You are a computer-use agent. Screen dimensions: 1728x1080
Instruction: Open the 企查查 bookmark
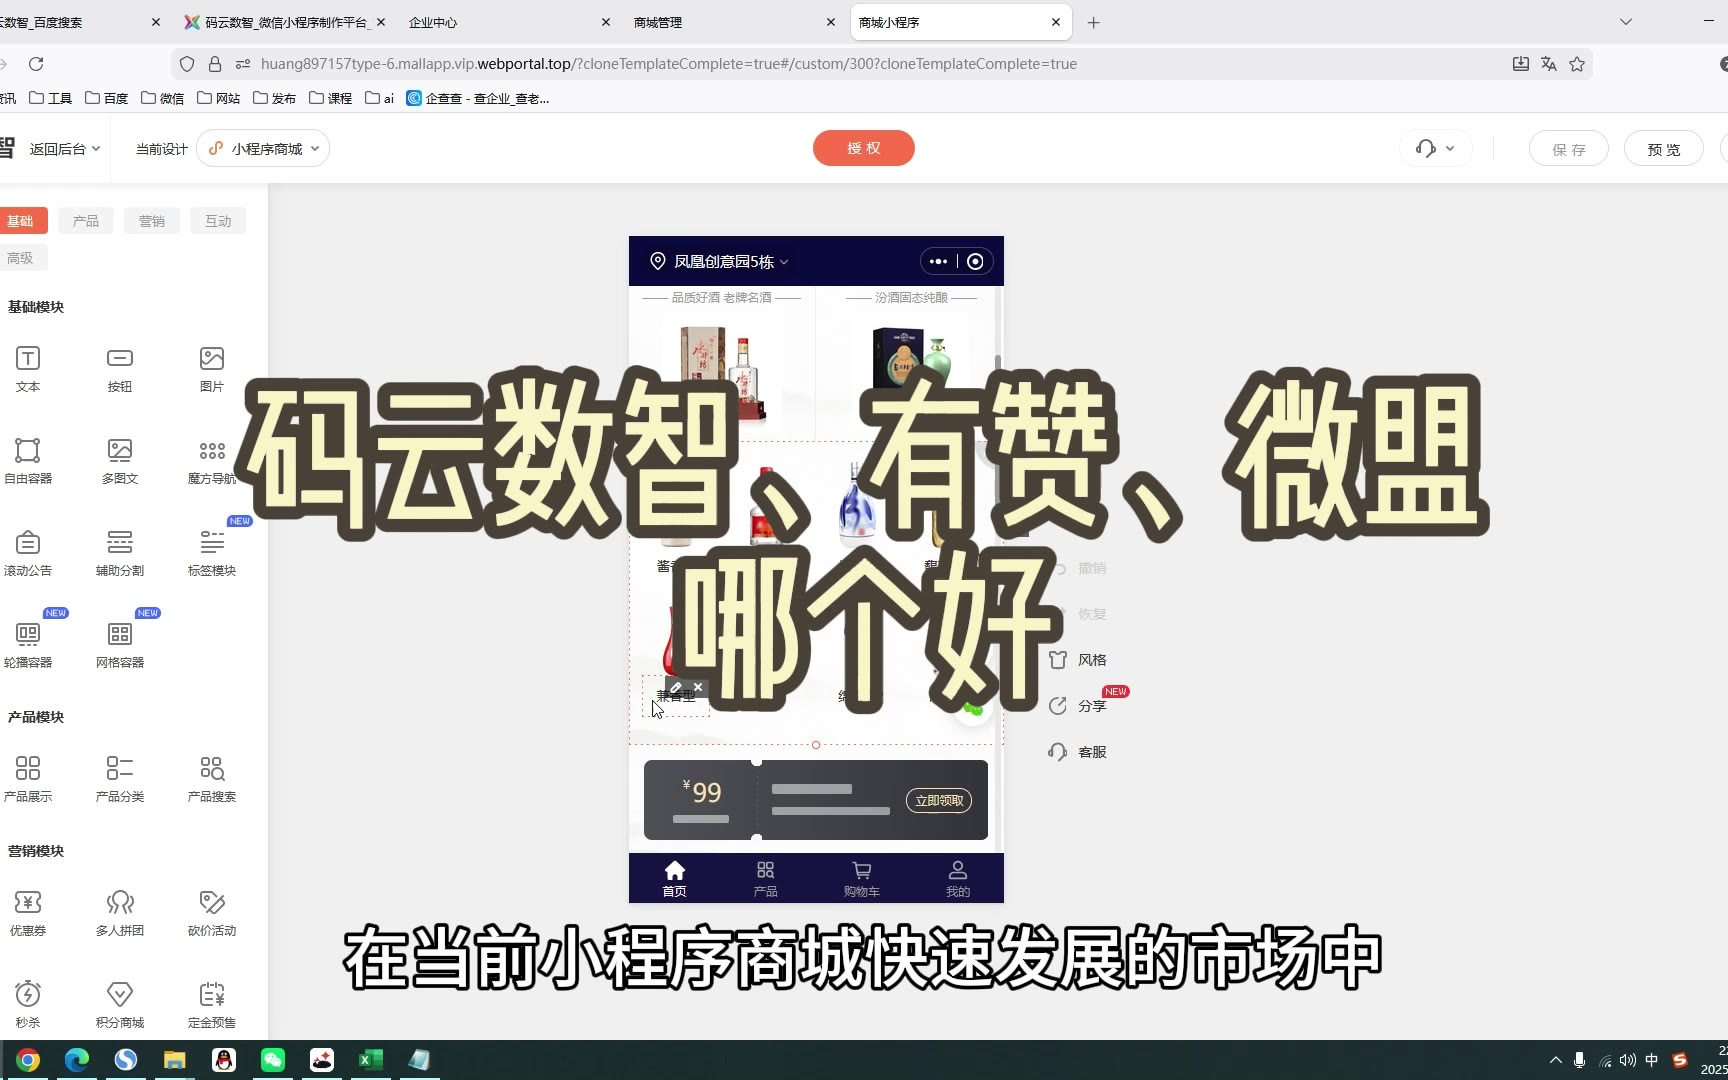478,98
